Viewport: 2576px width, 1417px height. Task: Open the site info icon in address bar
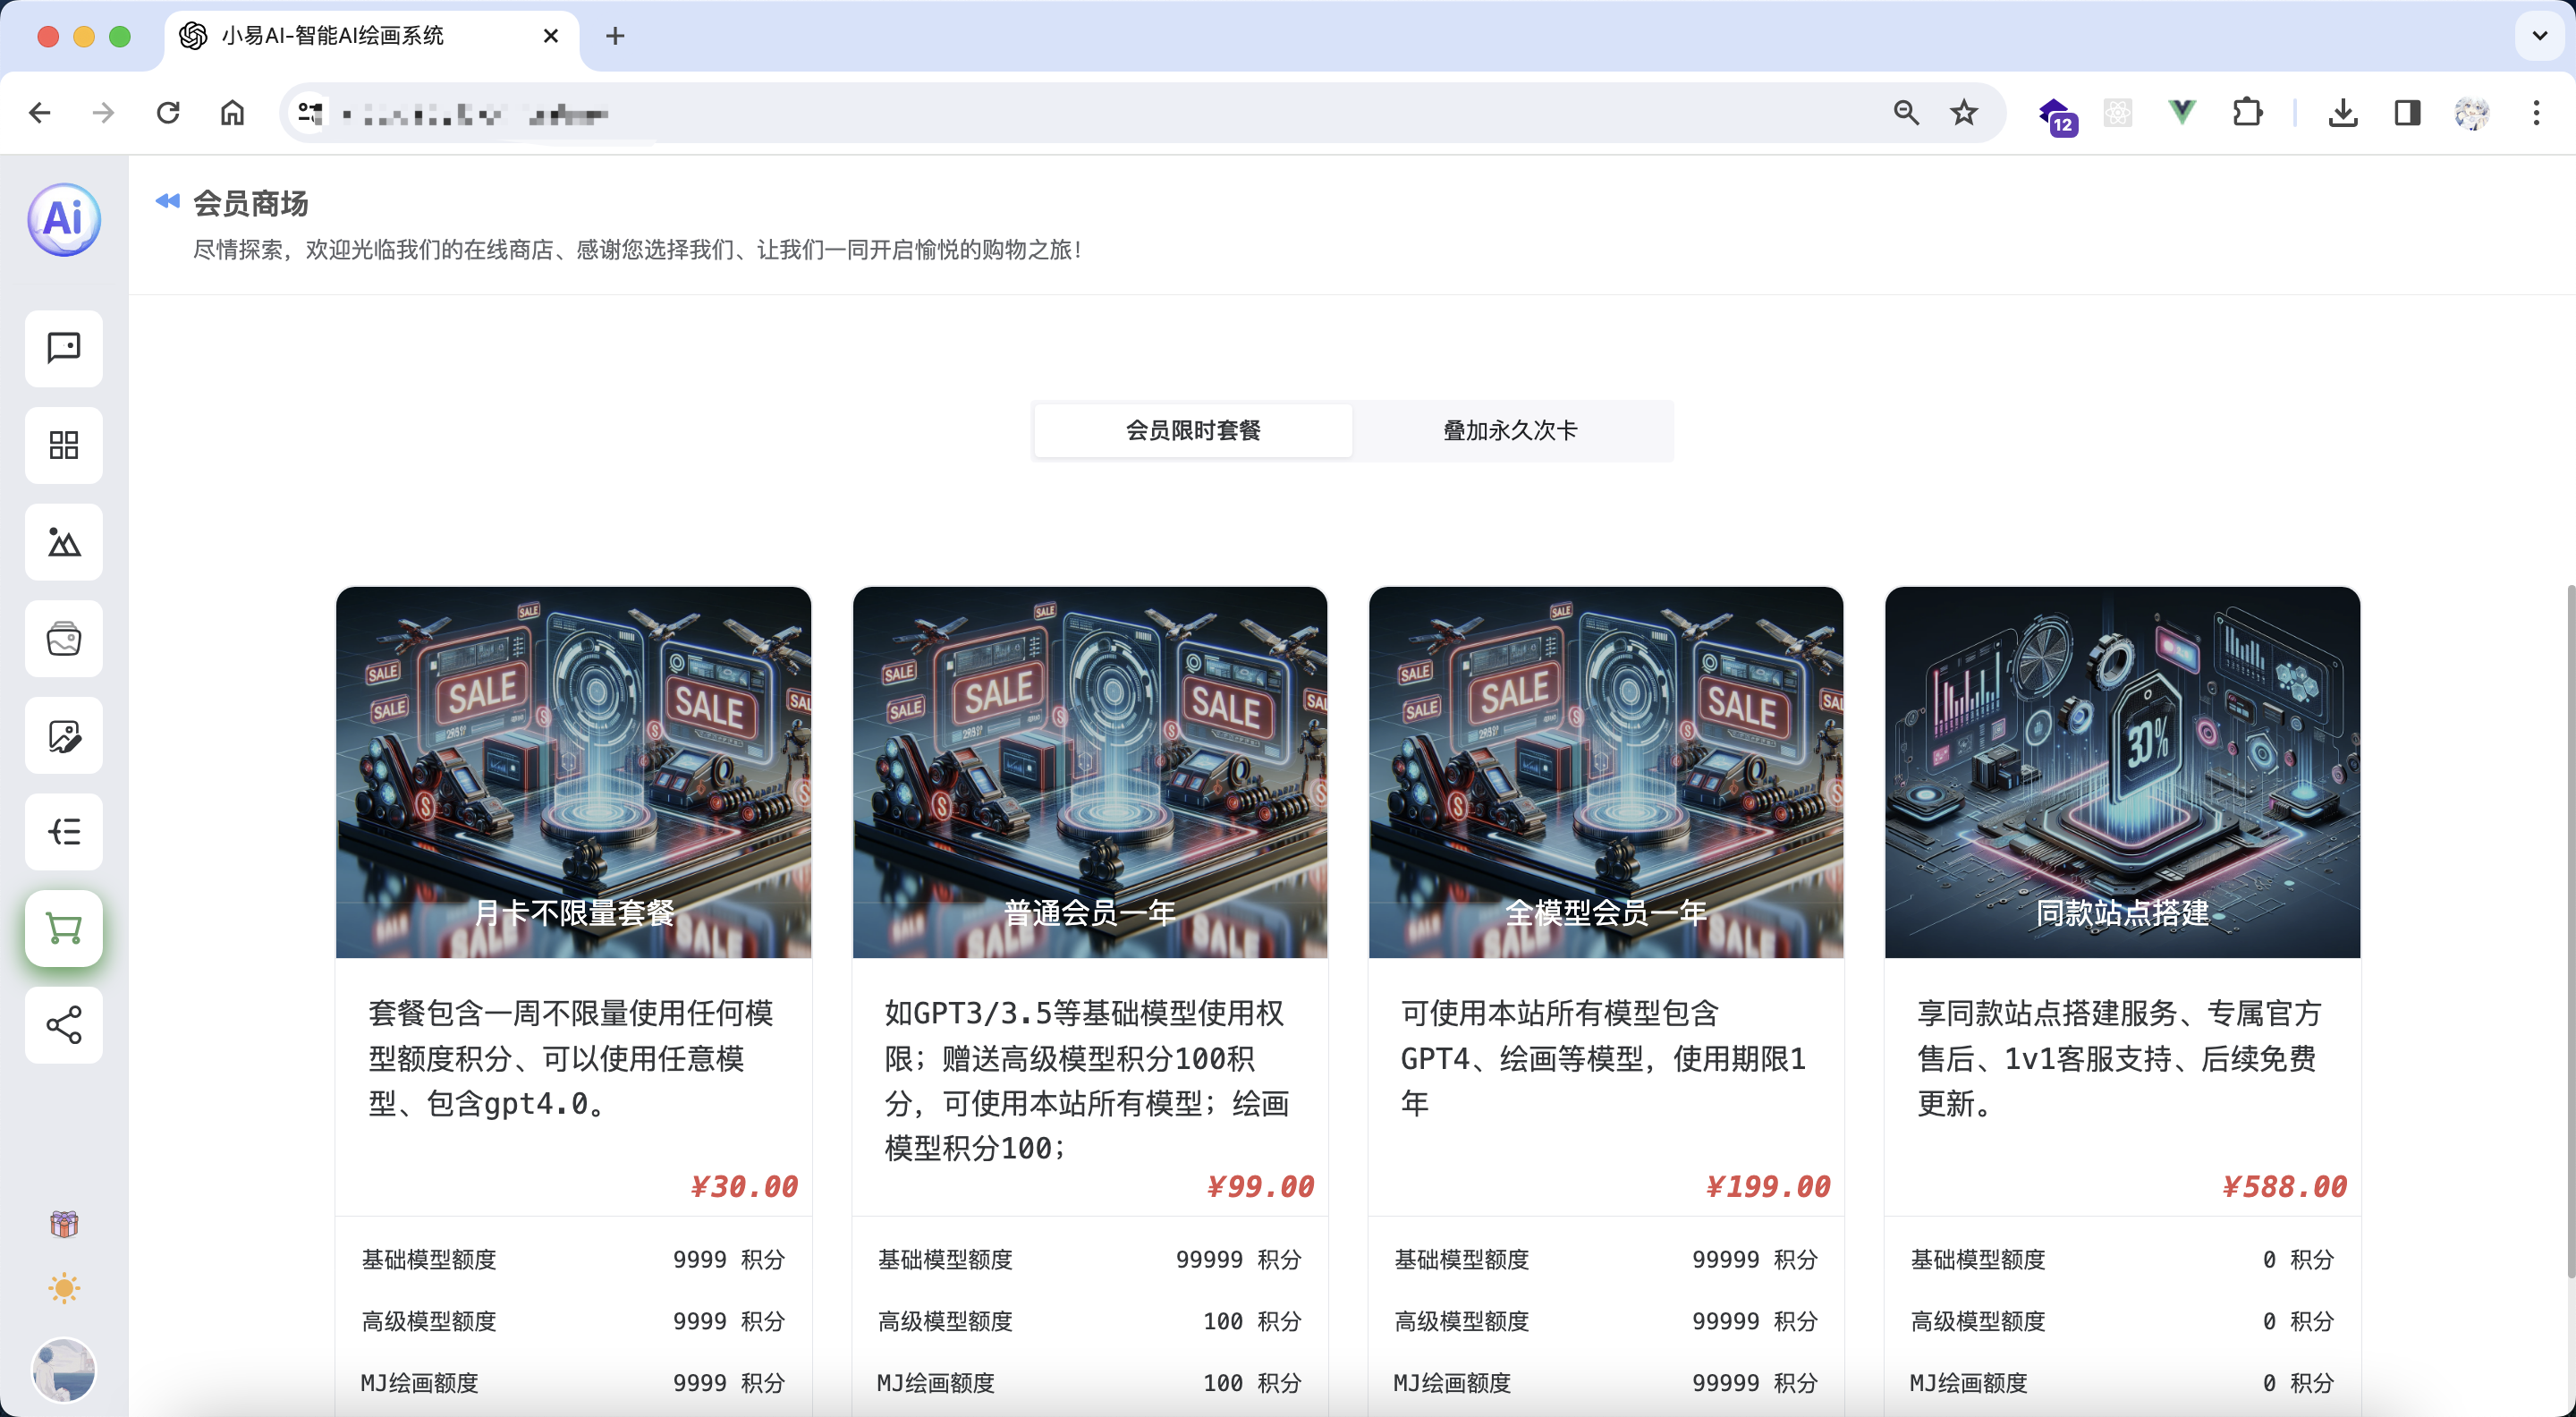point(310,113)
